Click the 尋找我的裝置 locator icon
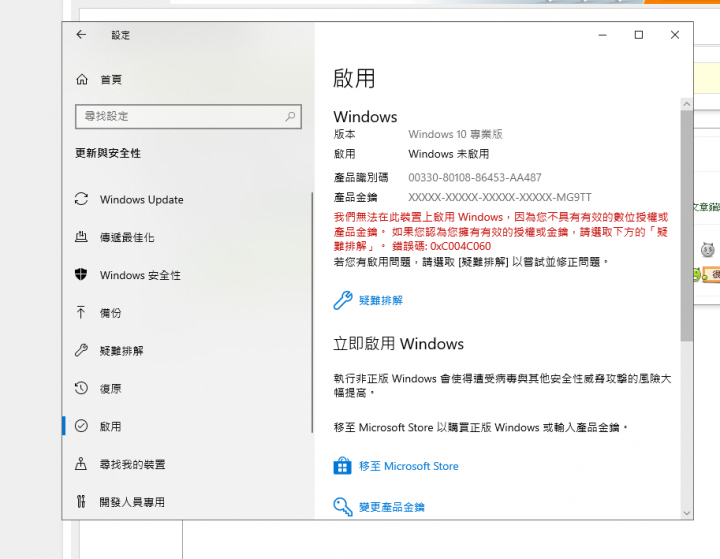The image size is (720, 559). click(81, 464)
